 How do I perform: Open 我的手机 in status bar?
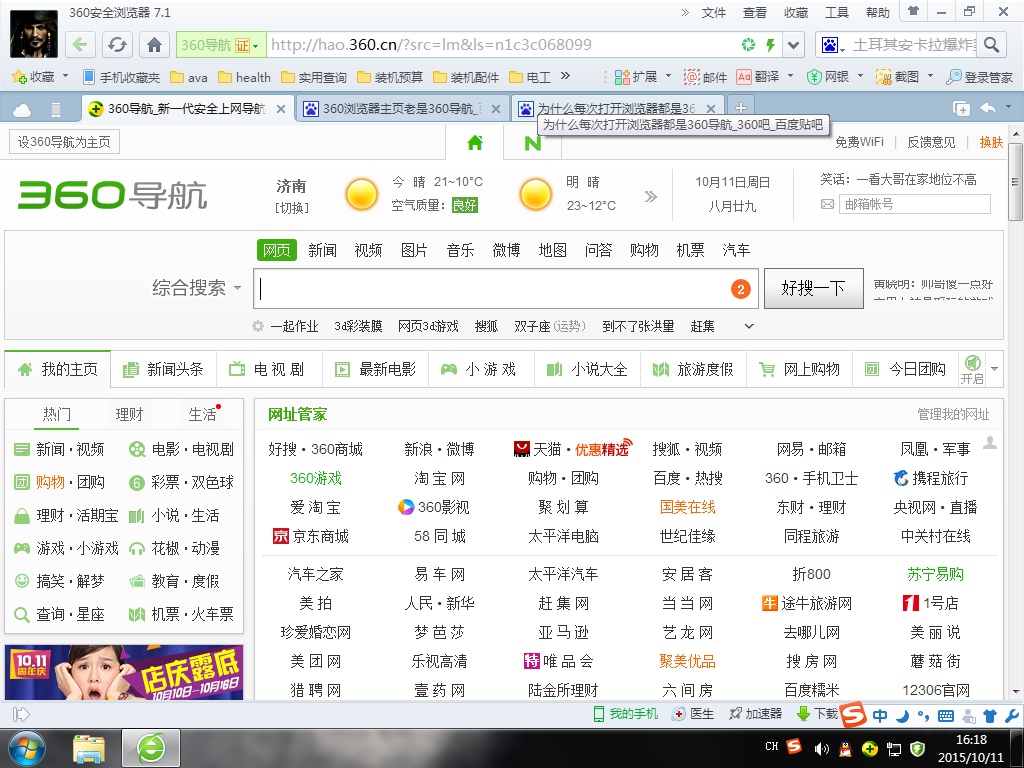tap(625, 714)
